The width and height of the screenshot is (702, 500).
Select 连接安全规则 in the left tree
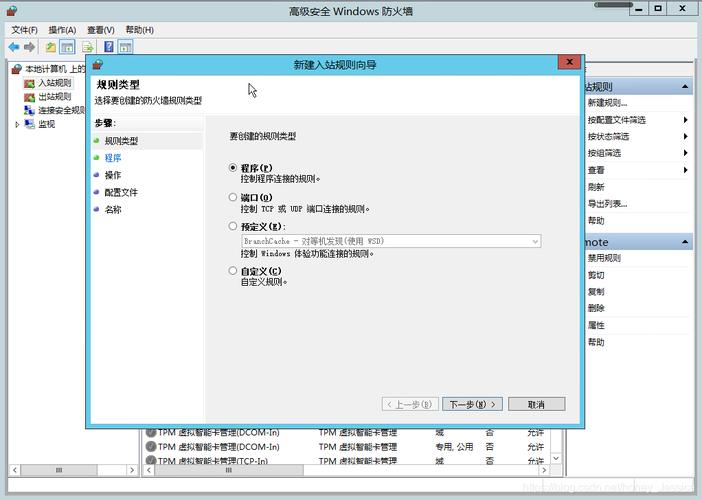(x=55, y=110)
